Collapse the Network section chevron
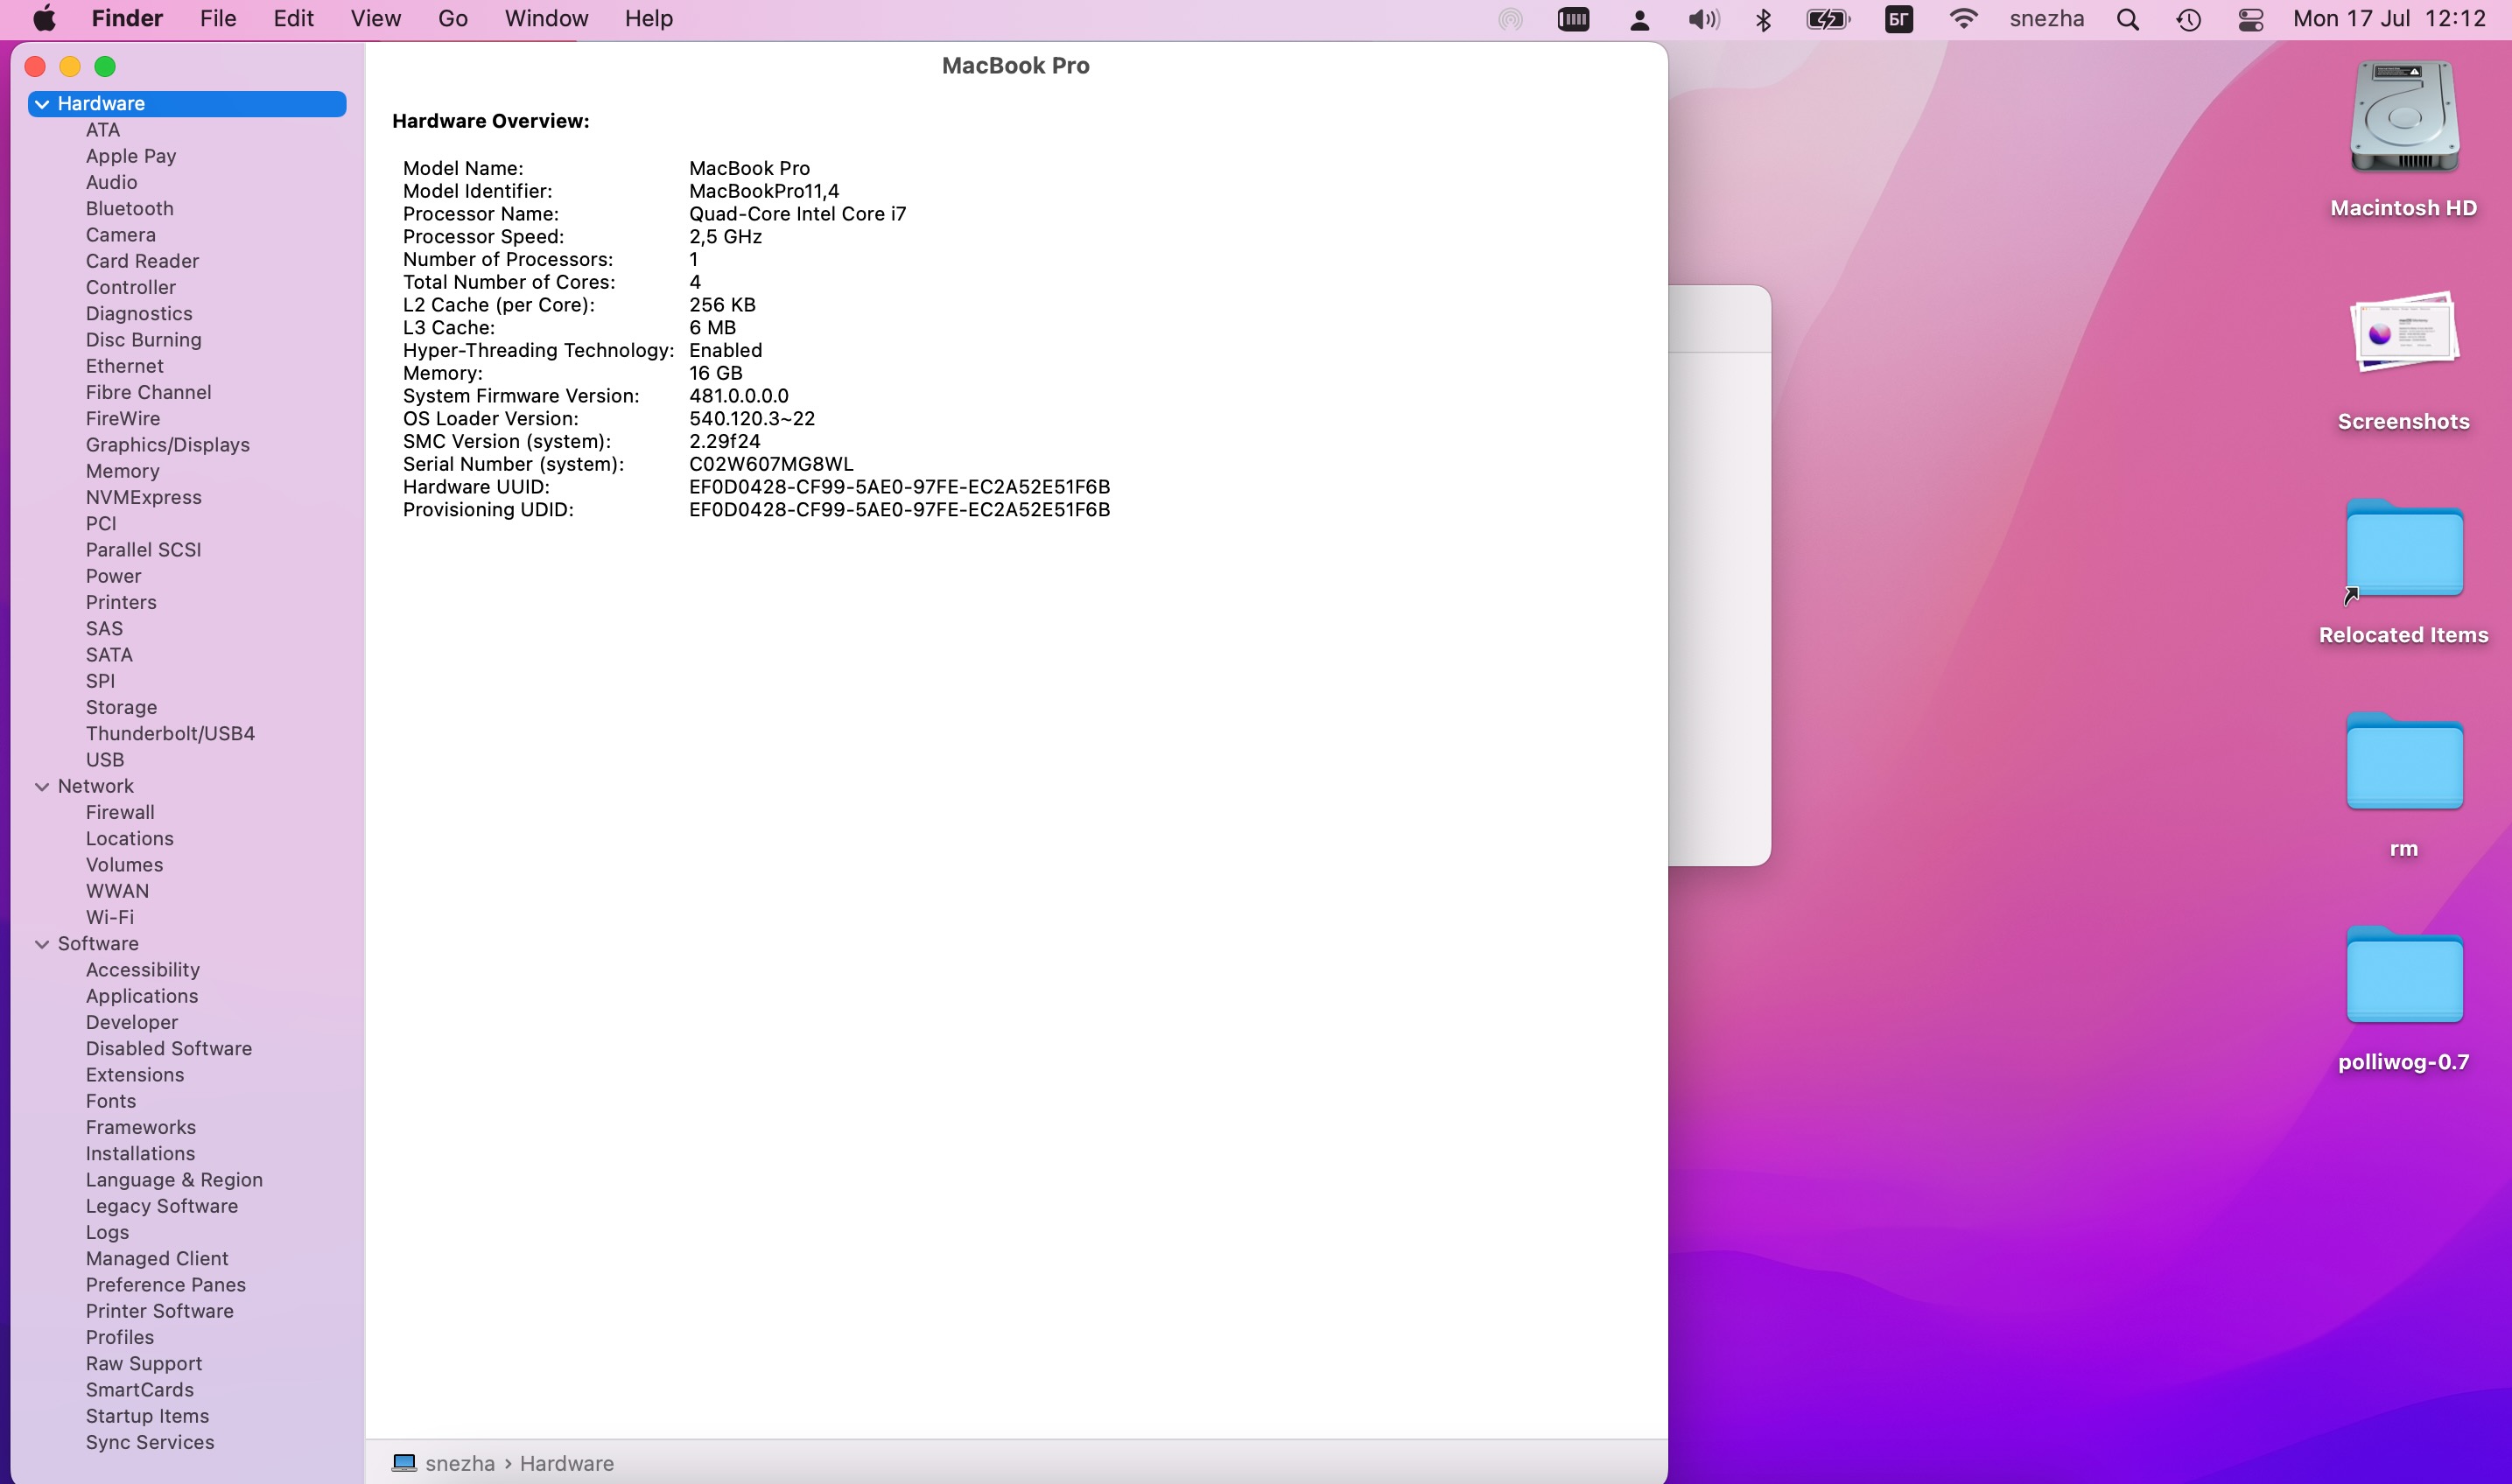 42,787
